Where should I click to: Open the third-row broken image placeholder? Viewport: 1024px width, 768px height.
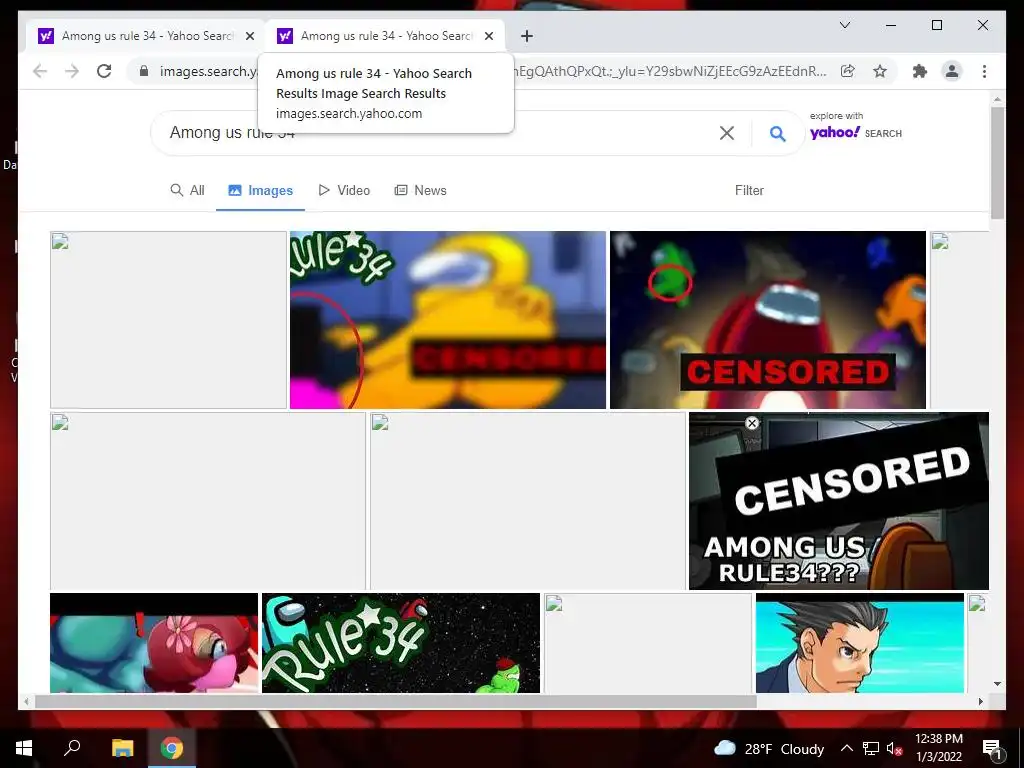(x=648, y=643)
